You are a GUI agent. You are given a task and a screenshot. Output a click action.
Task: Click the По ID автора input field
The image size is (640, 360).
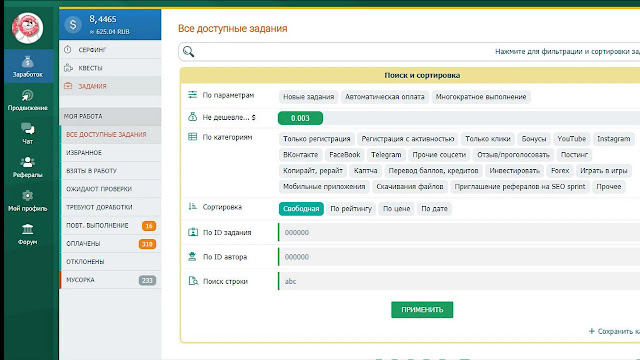pyautogui.click(x=459, y=257)
